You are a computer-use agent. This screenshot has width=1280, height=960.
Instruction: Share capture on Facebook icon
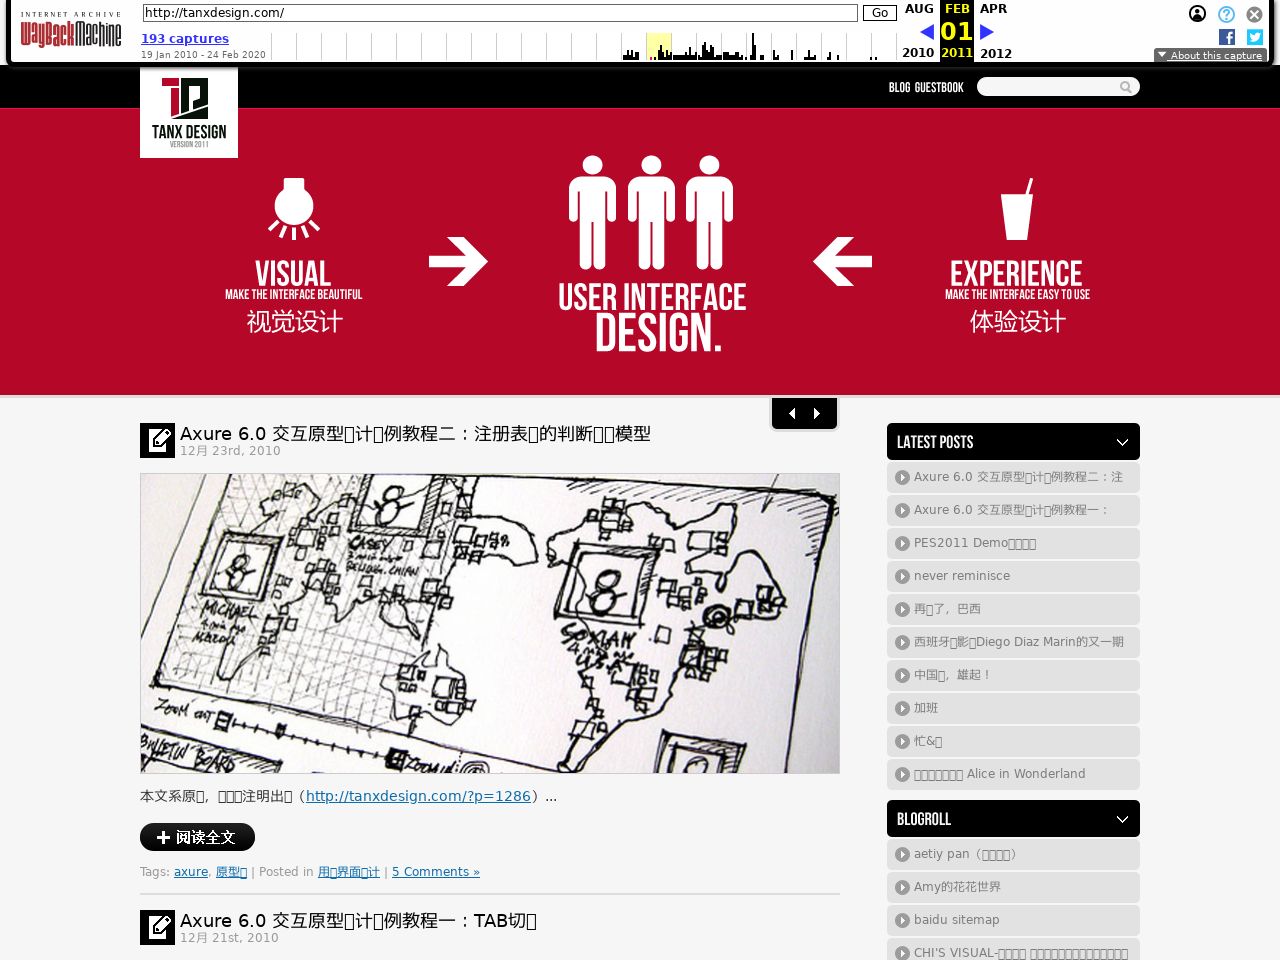click(1227, 37)
